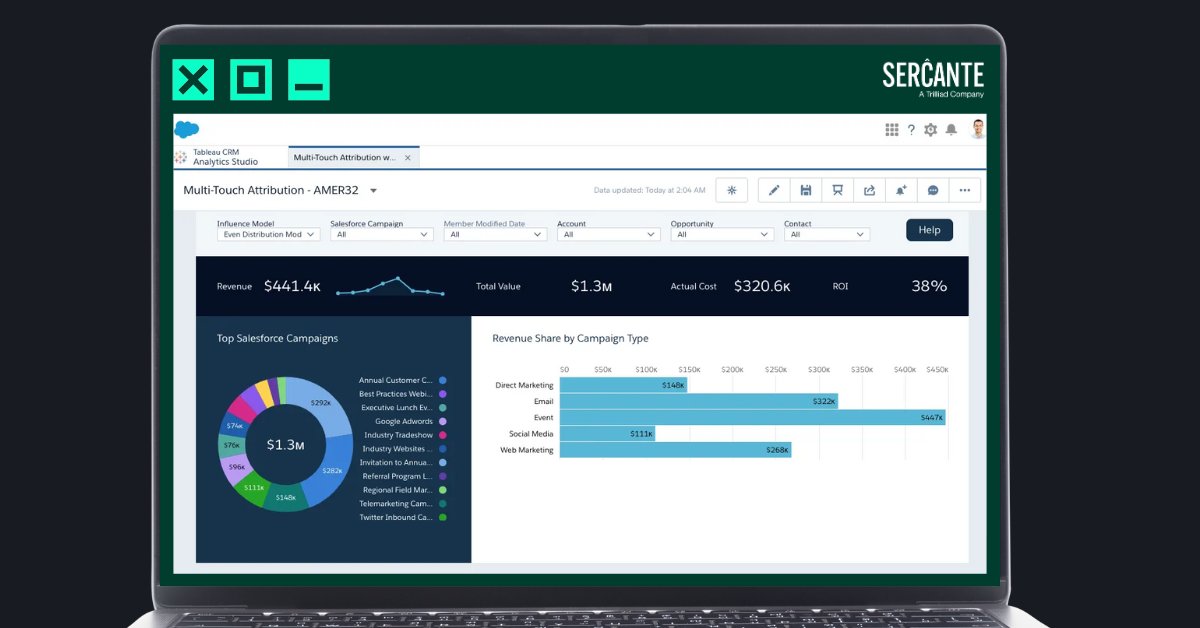1200x628 pixels.
Task: Select Twitter Inbound Ca... legend entry
Action: [403, 518]
